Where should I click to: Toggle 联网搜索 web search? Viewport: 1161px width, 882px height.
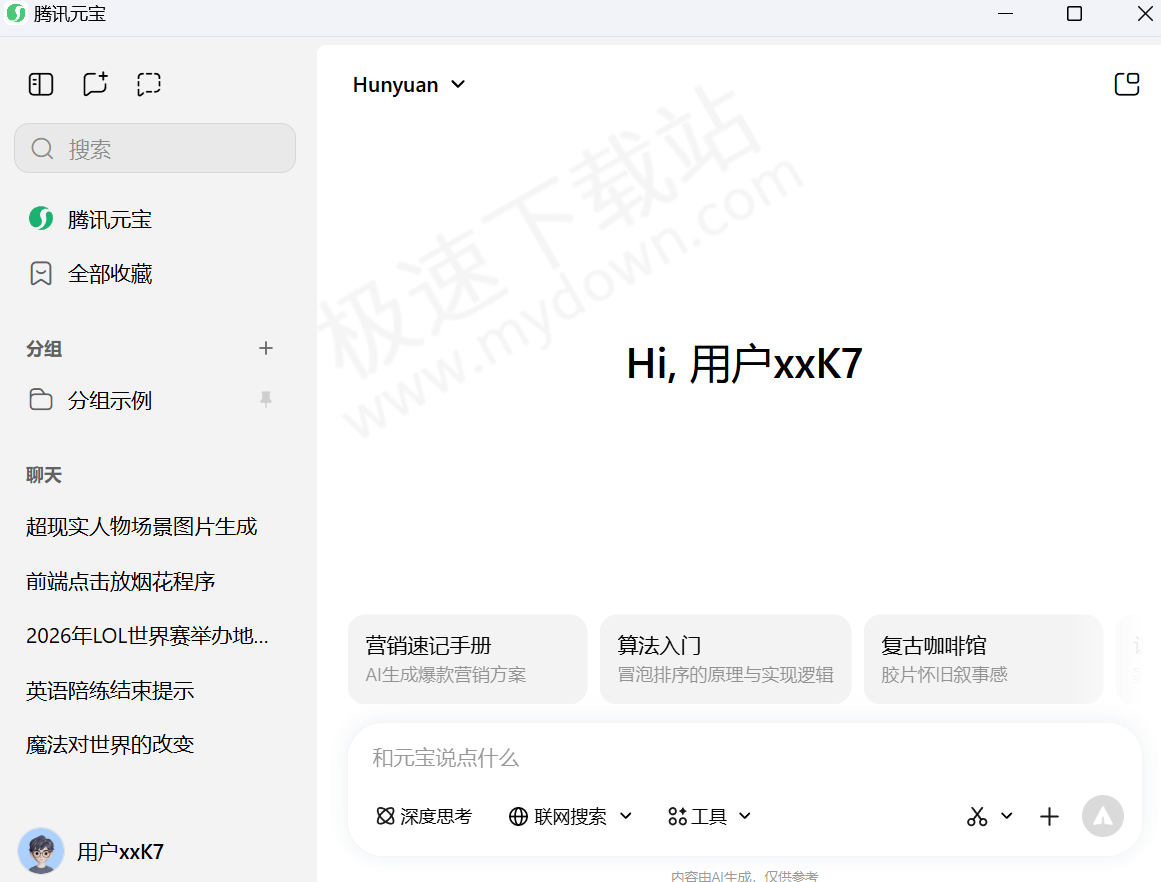560,817
